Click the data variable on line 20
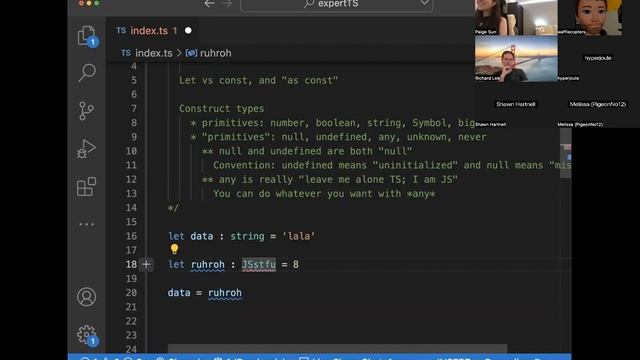This screenshot has height=360, width=640. point(179,293)
